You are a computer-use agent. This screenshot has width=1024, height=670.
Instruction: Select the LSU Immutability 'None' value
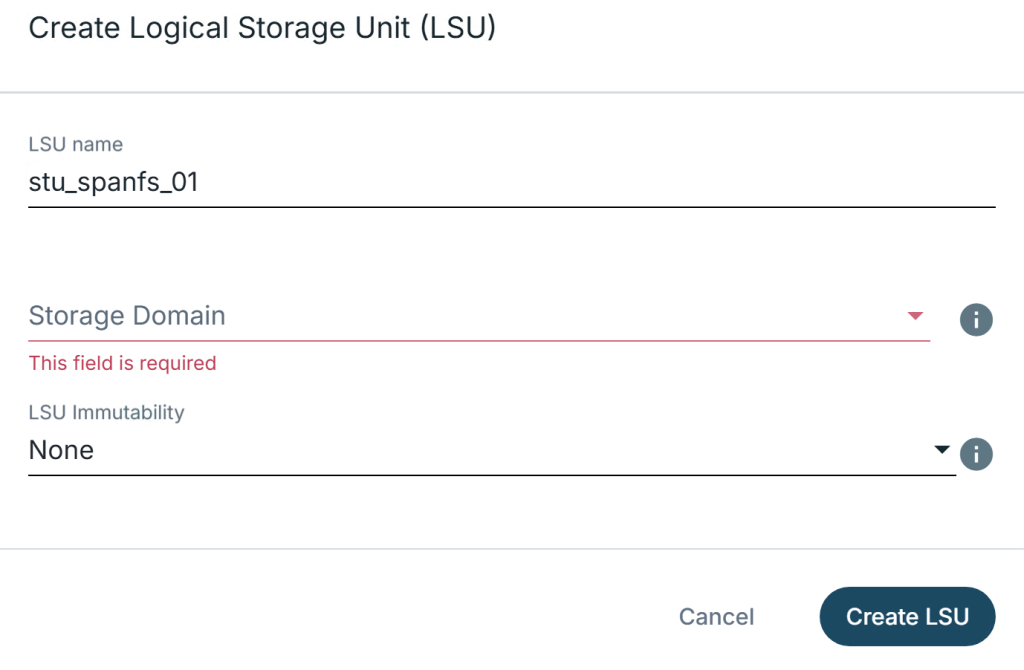pos(62,451)
